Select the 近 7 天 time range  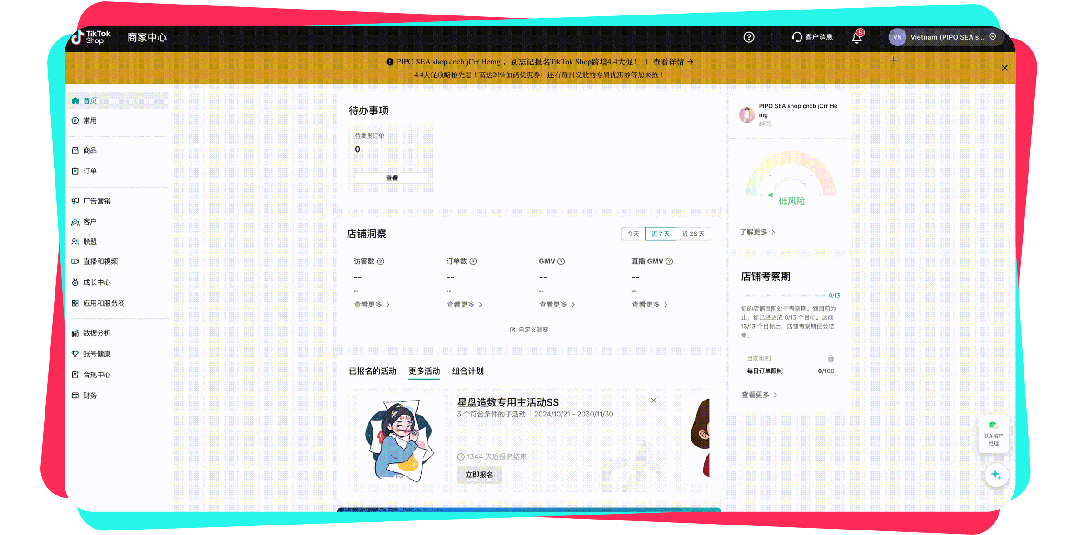click(x=660, y=234)
